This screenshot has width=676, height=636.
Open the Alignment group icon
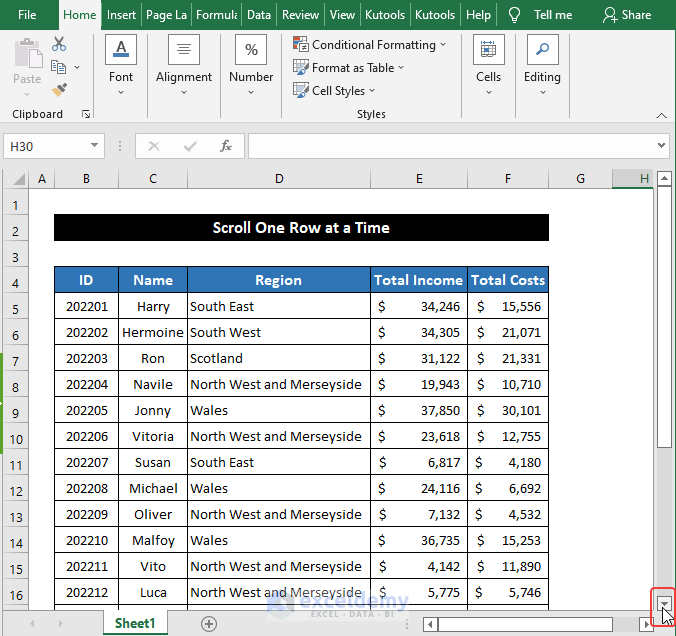pyautogui.click(x=184, y=50)
